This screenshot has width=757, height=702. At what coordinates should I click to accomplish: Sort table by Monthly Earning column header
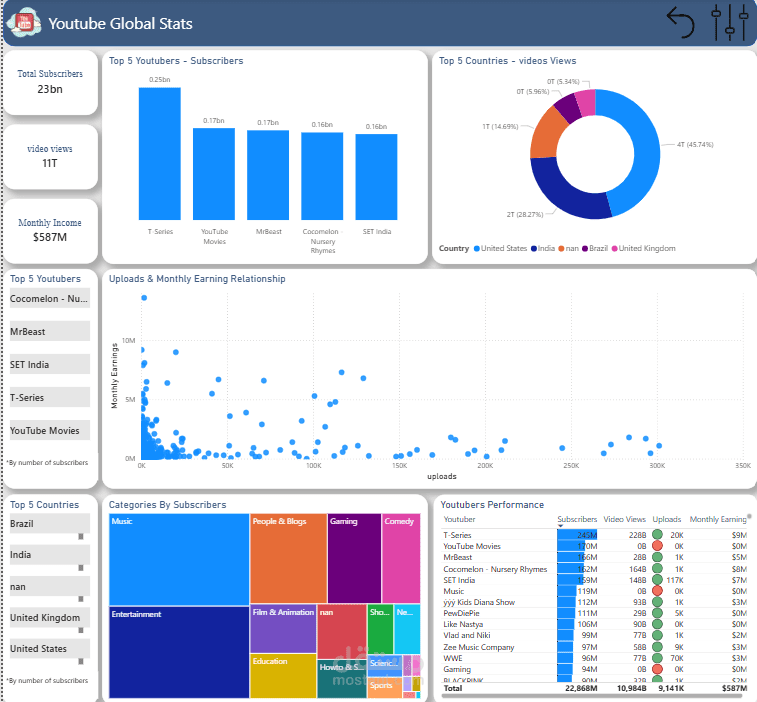tap(718, 519)
